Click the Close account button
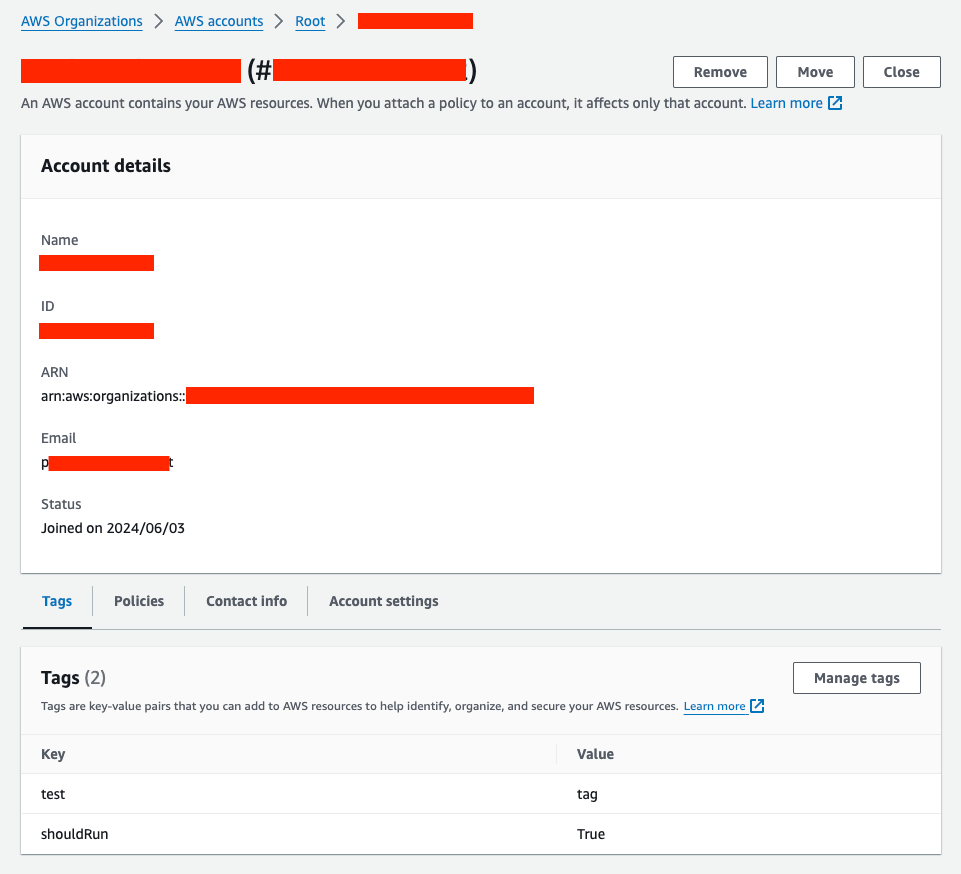 tap(902, 72)
